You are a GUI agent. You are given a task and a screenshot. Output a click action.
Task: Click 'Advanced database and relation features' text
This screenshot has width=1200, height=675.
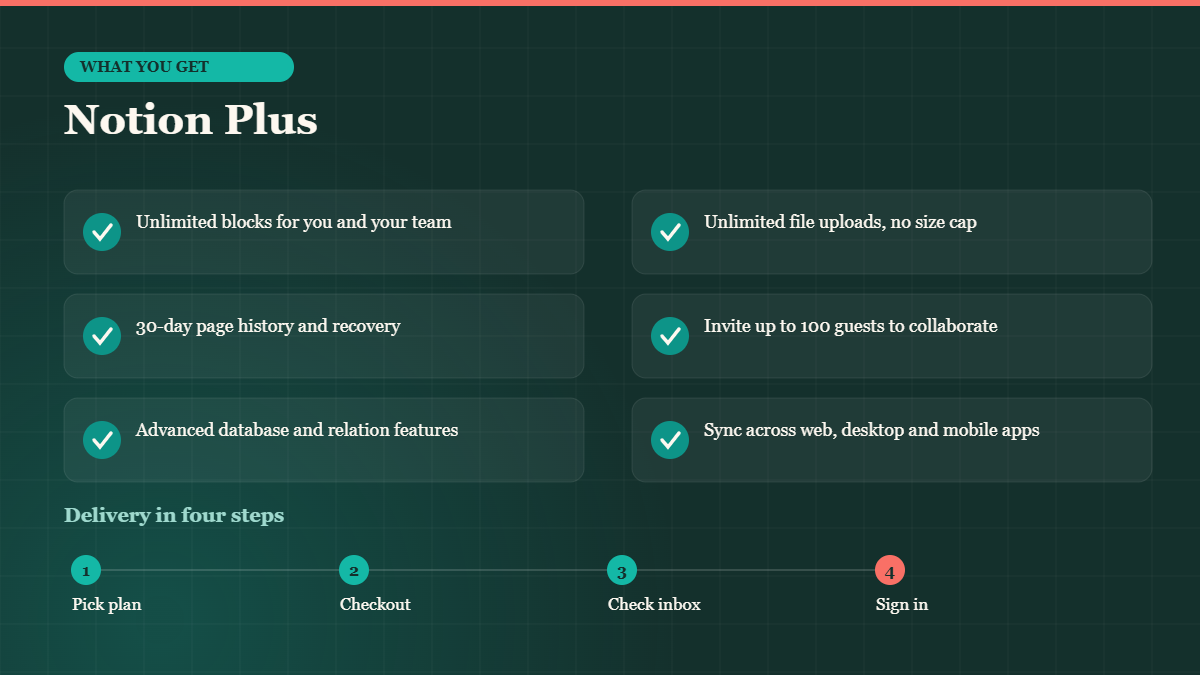[297, 430]
